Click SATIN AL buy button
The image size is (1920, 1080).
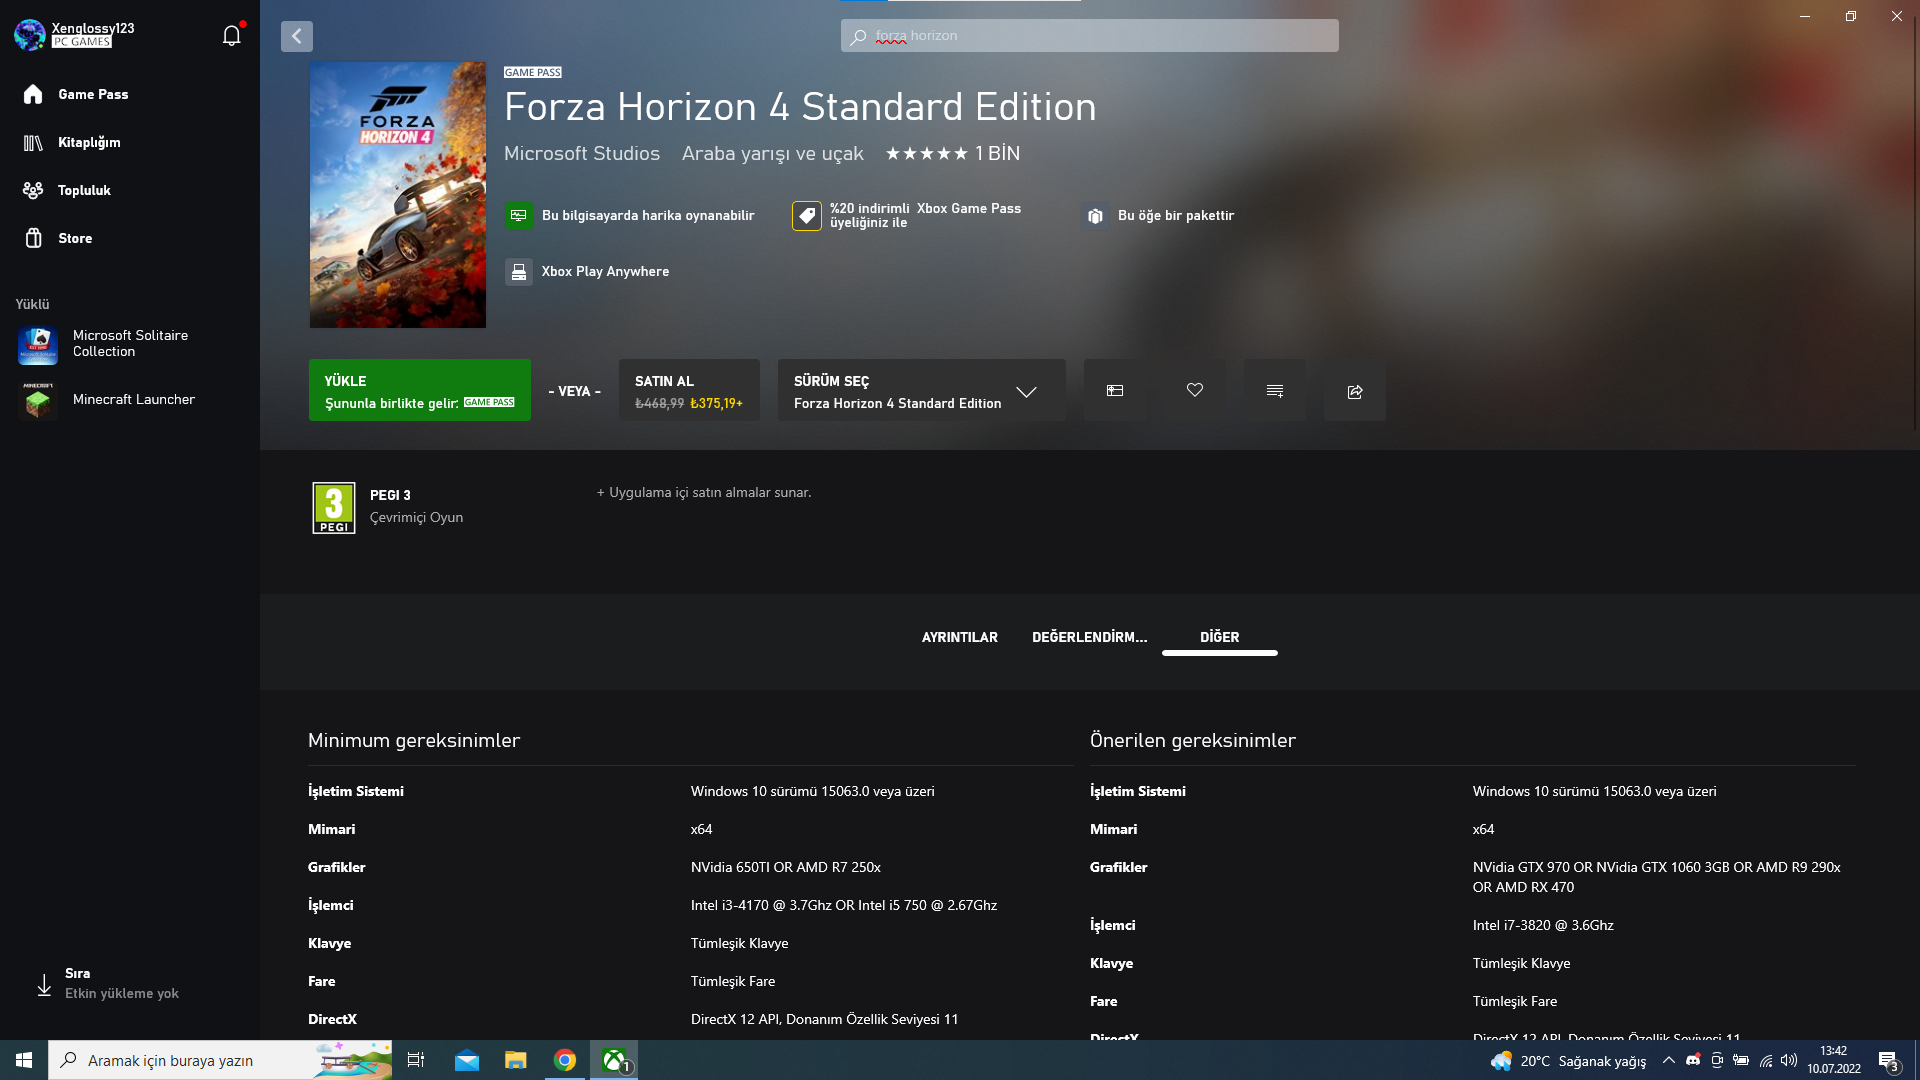(688, 390)
